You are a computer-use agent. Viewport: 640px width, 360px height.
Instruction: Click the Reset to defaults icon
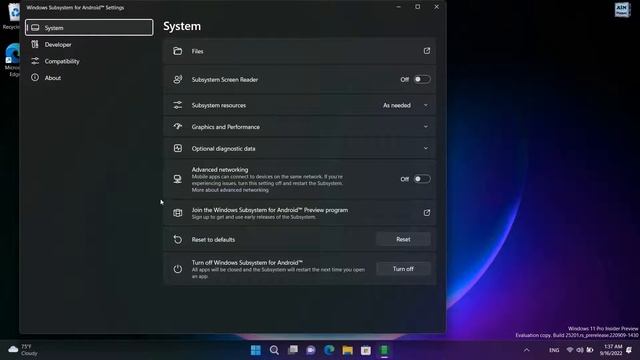(178, 240)
